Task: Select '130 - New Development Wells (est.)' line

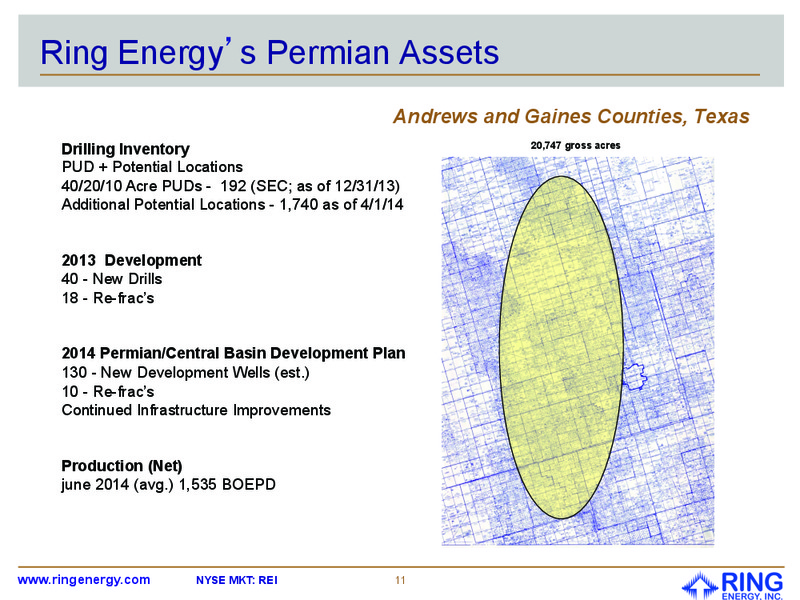Action: (x=186, y=372)
